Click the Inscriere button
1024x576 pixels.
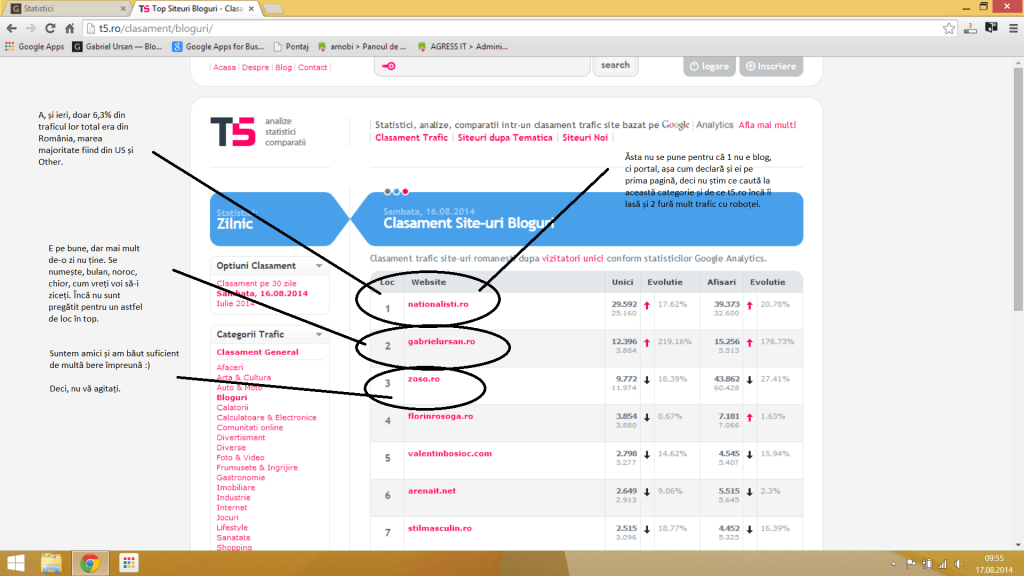click(771, 66)
